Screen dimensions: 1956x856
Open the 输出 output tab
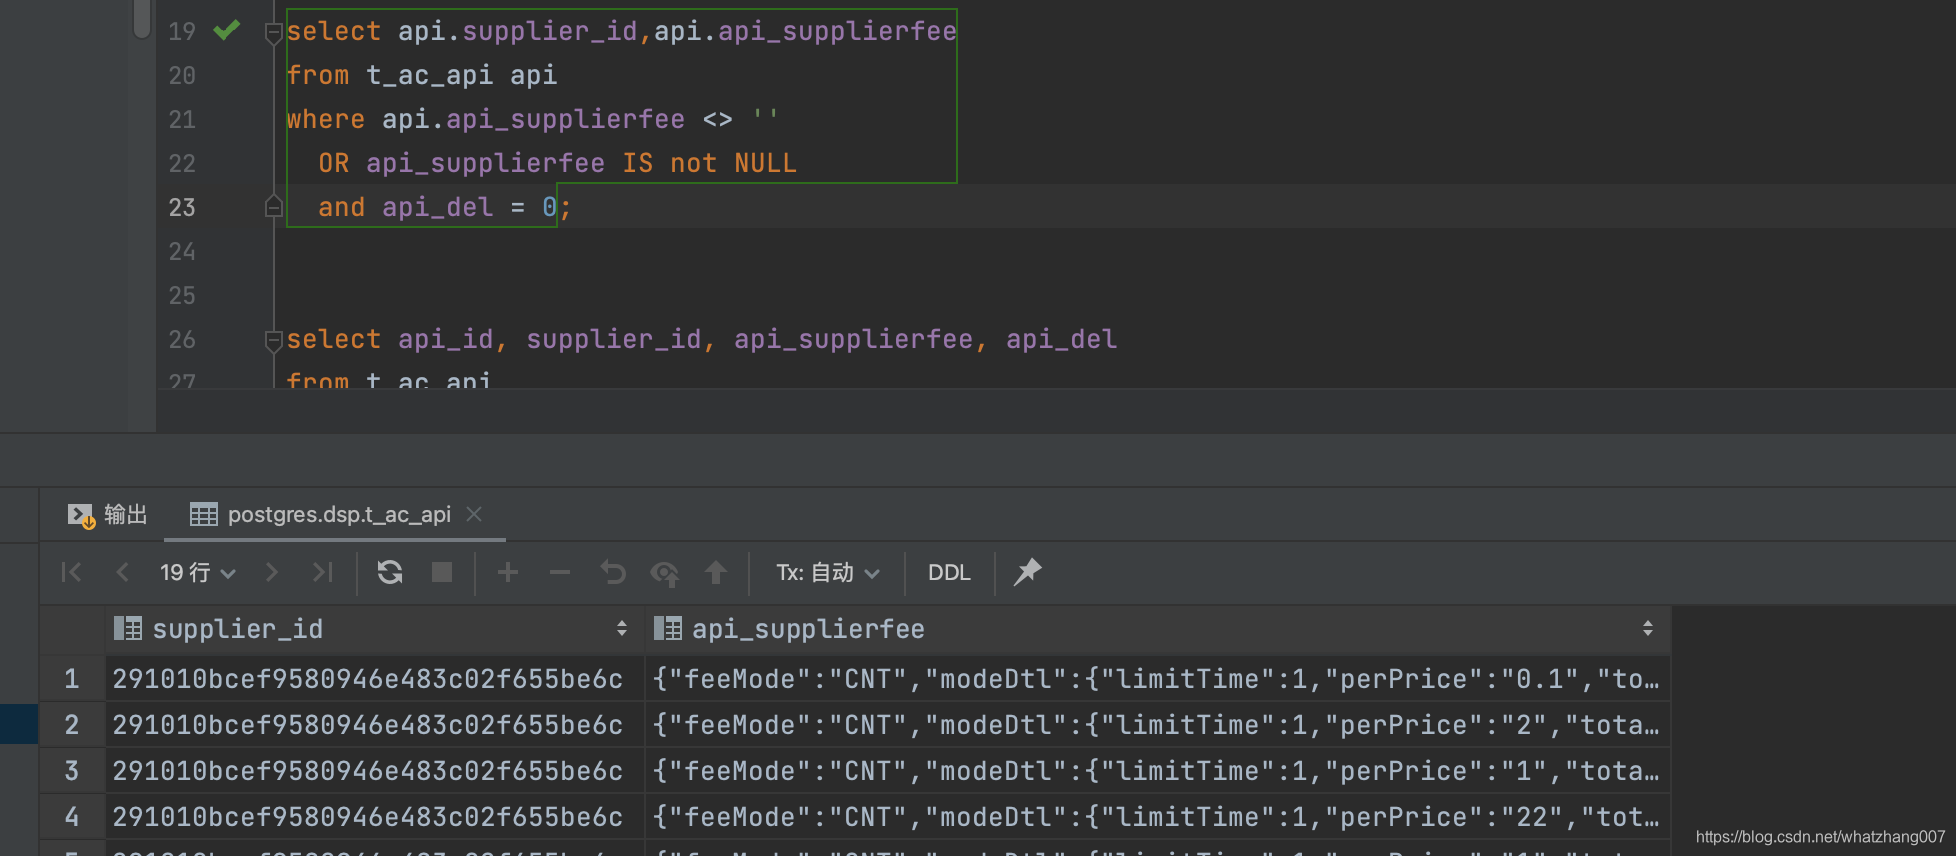[108, 514]
